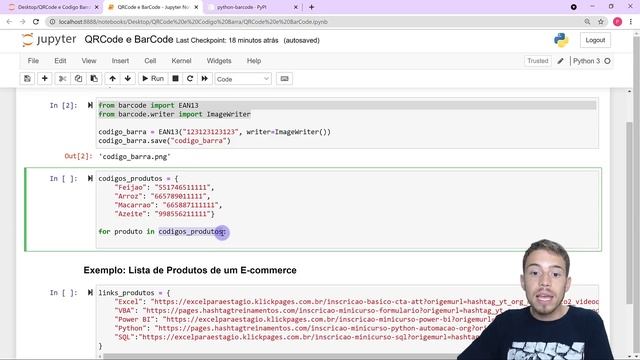Click the Trusted notebook indicator
This screenshot has height=360, width=640.
click(x=538, y=61)
